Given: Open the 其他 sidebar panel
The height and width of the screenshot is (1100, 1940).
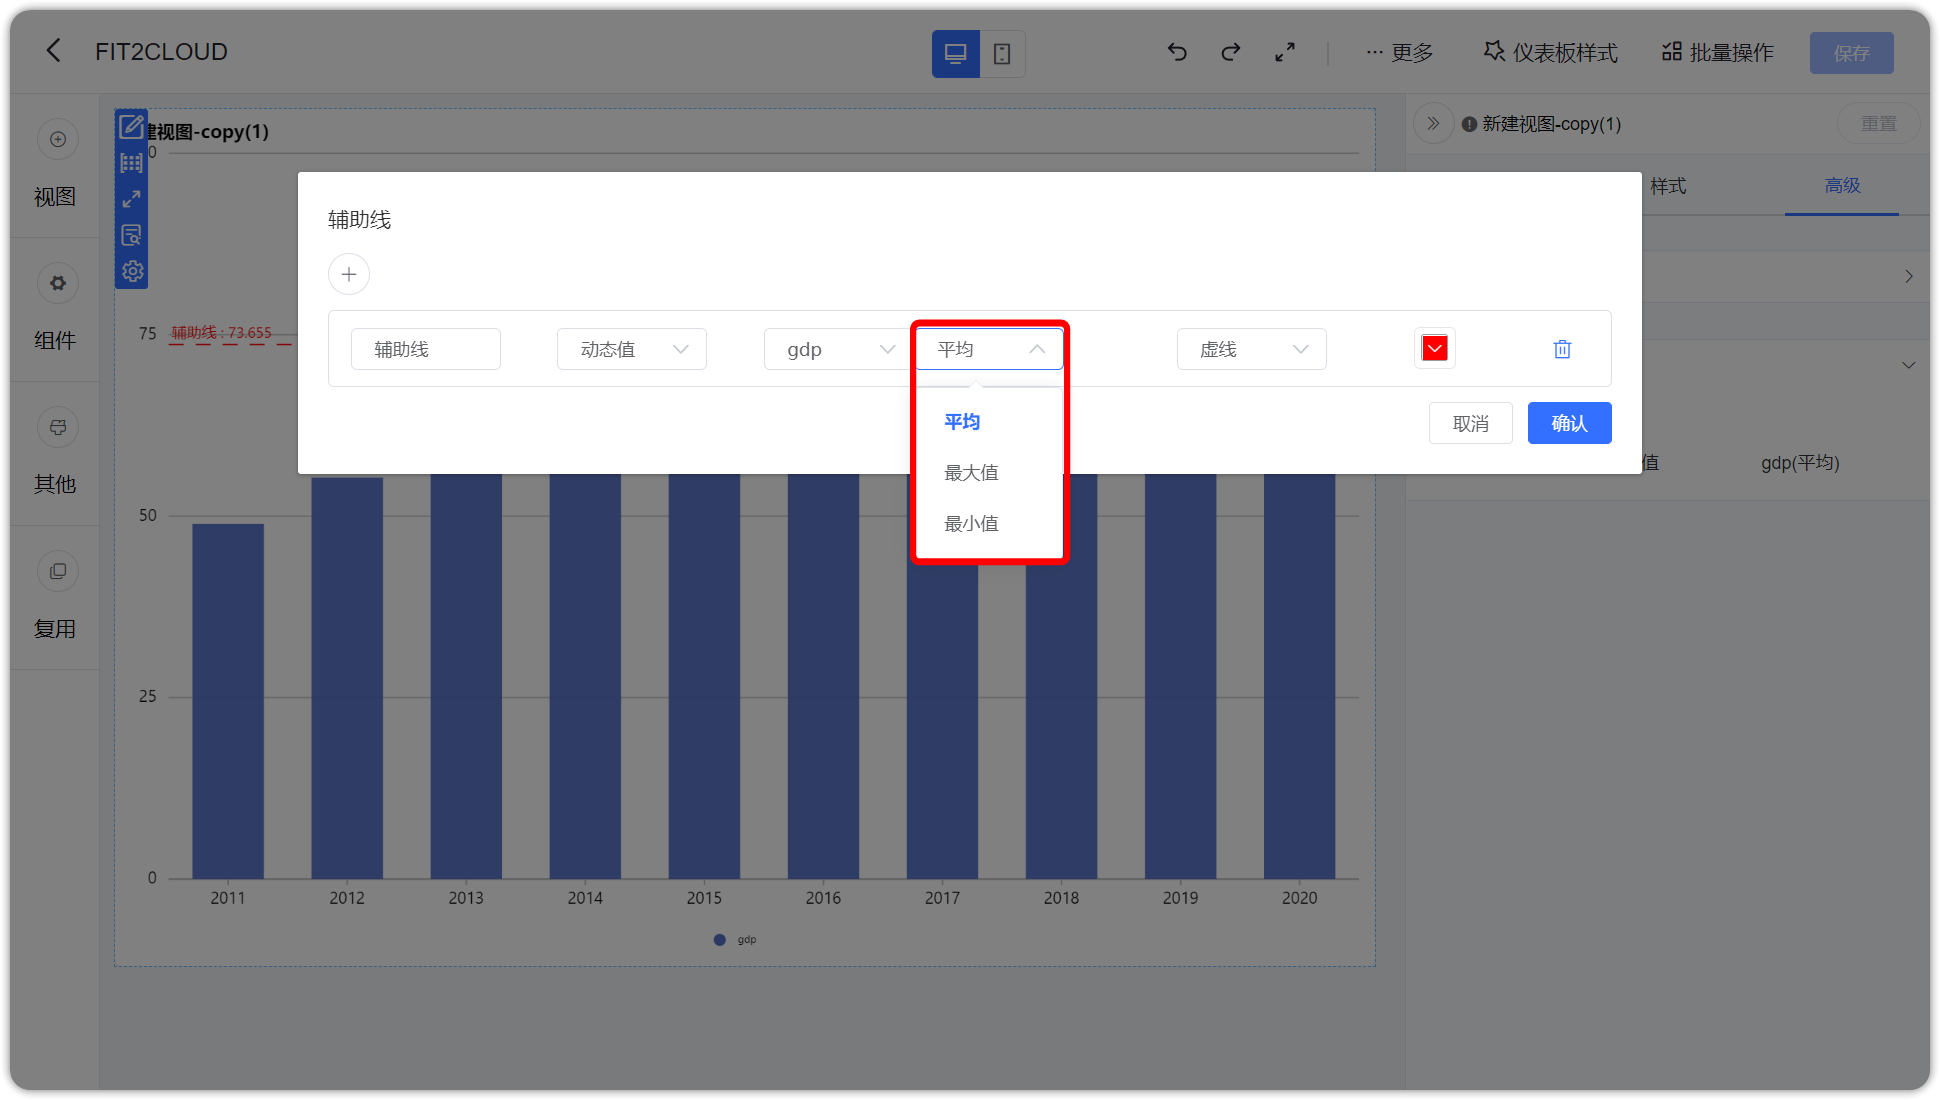Looking at the screenshot, I should pos(55,454).
